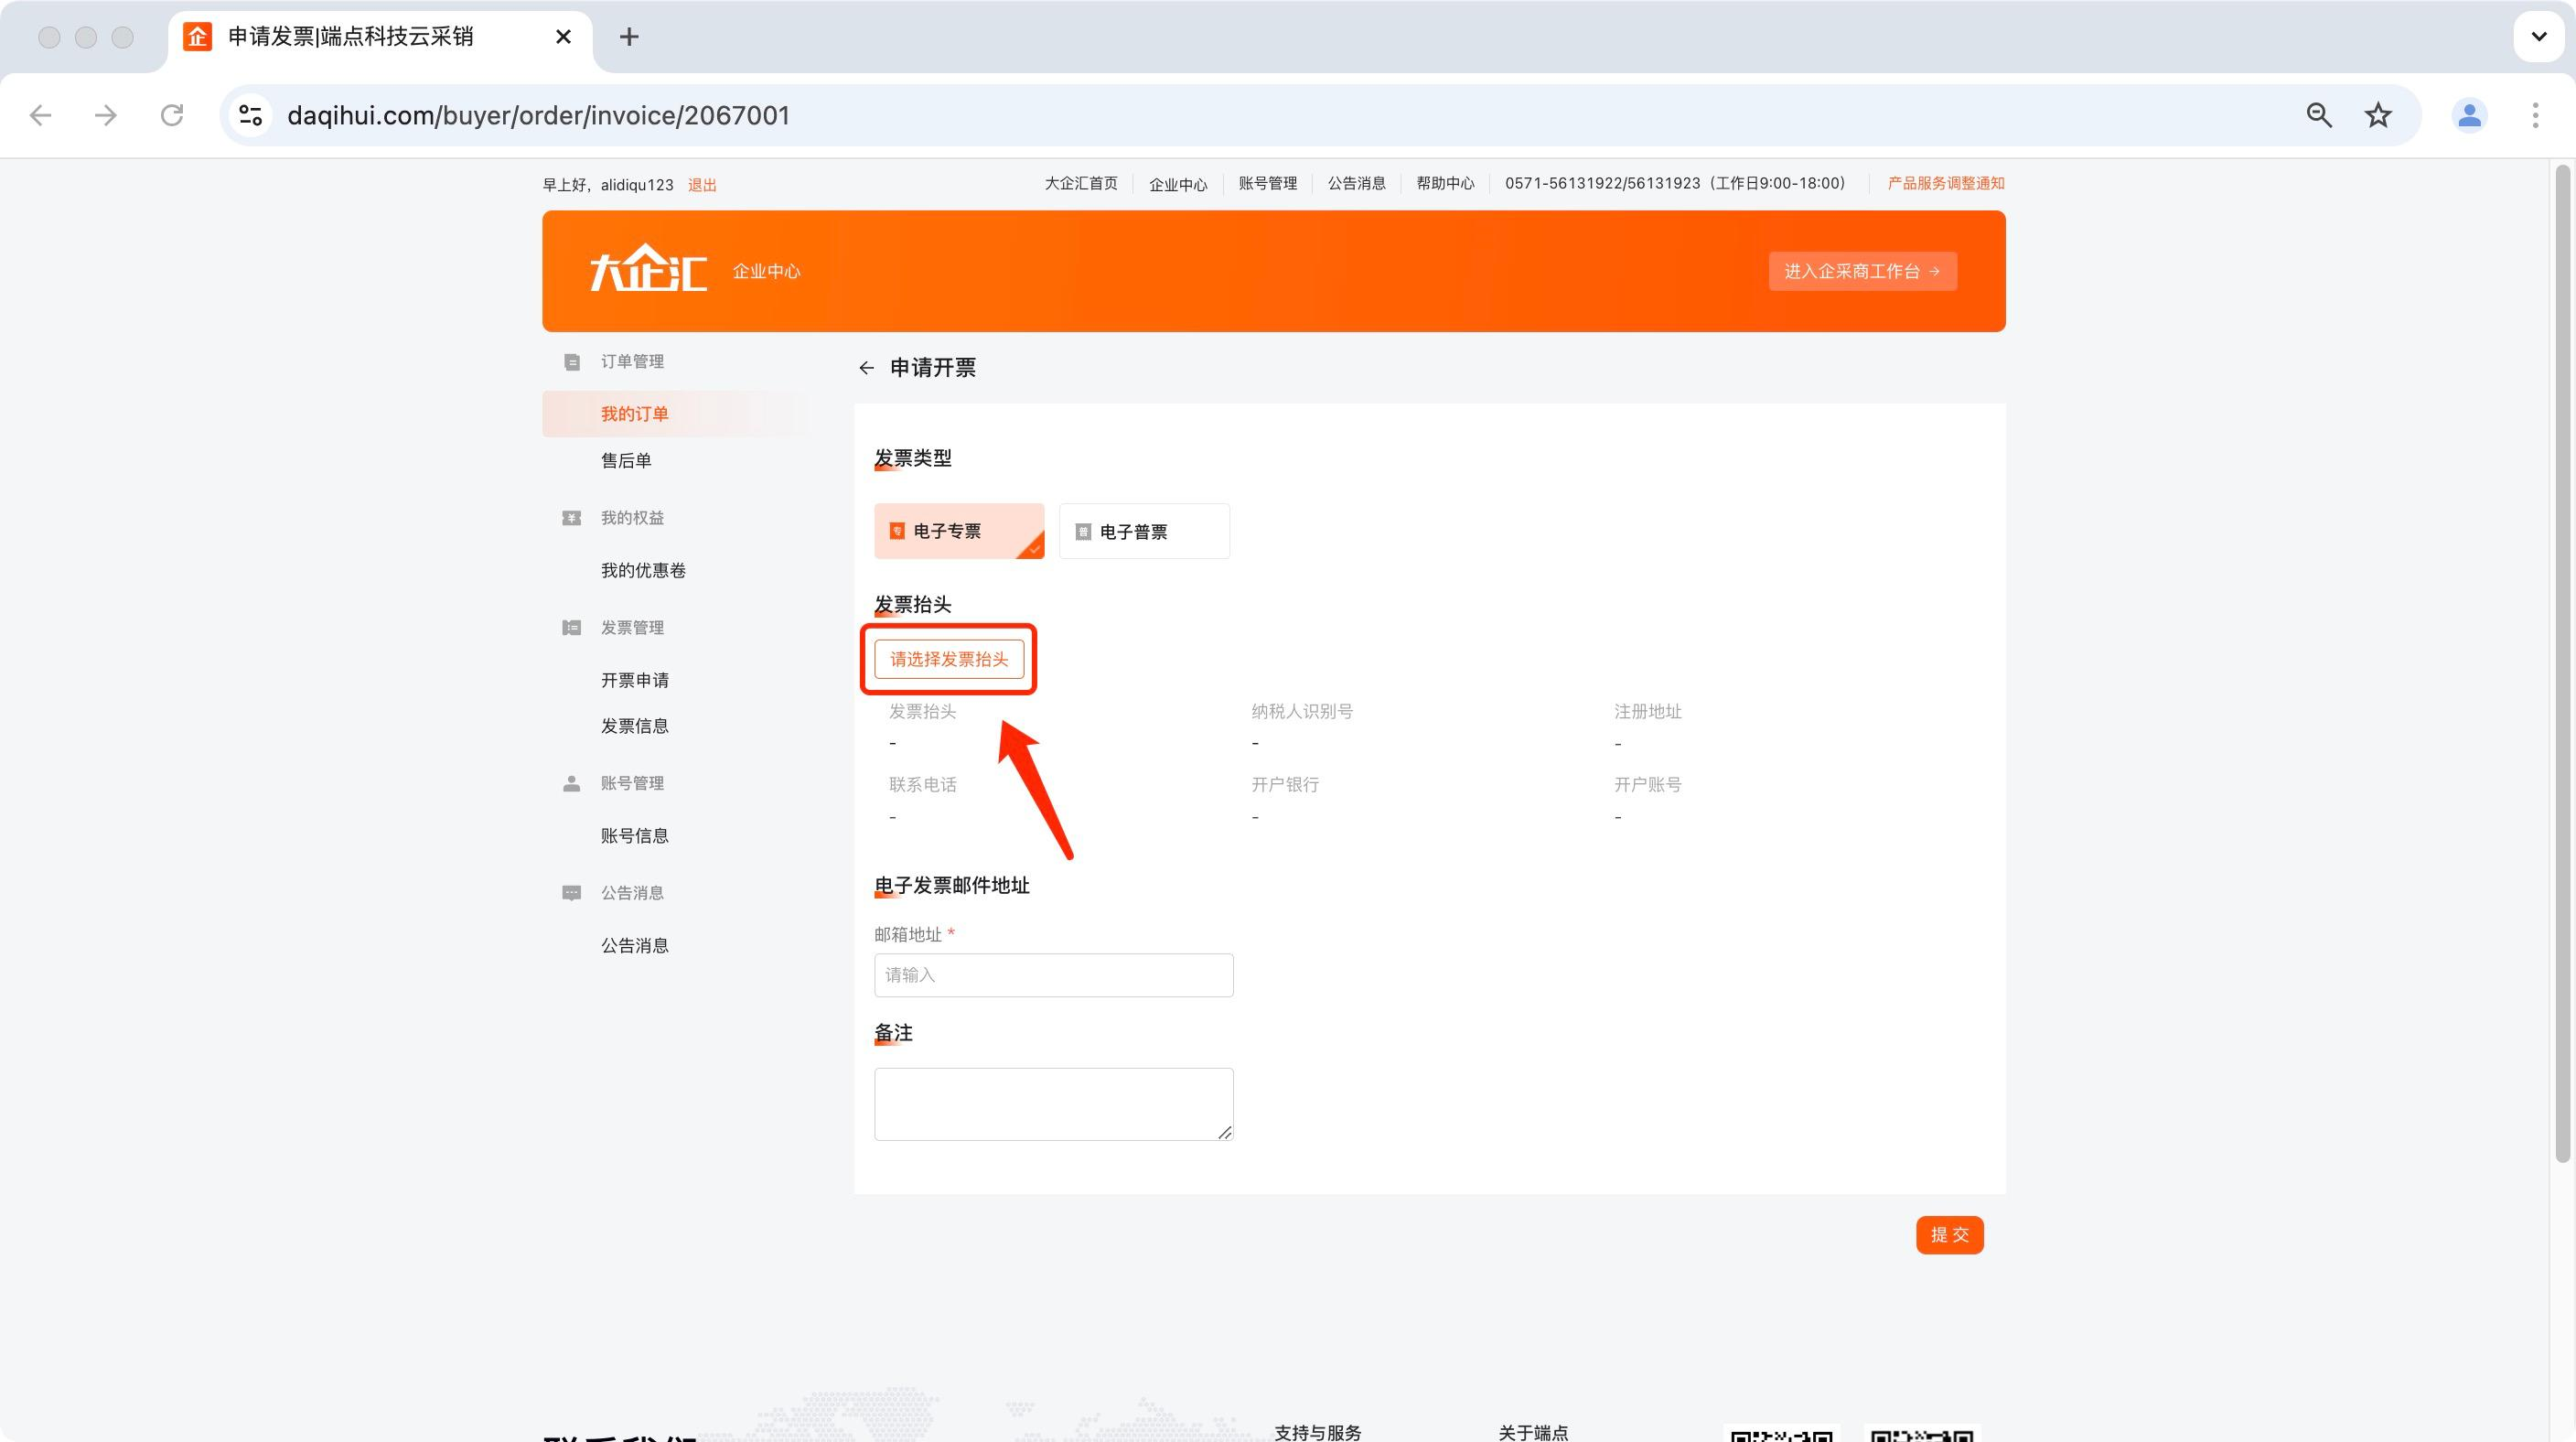
Task: Select the 电子普票 invoice type
Action: tap(1144, 531)
